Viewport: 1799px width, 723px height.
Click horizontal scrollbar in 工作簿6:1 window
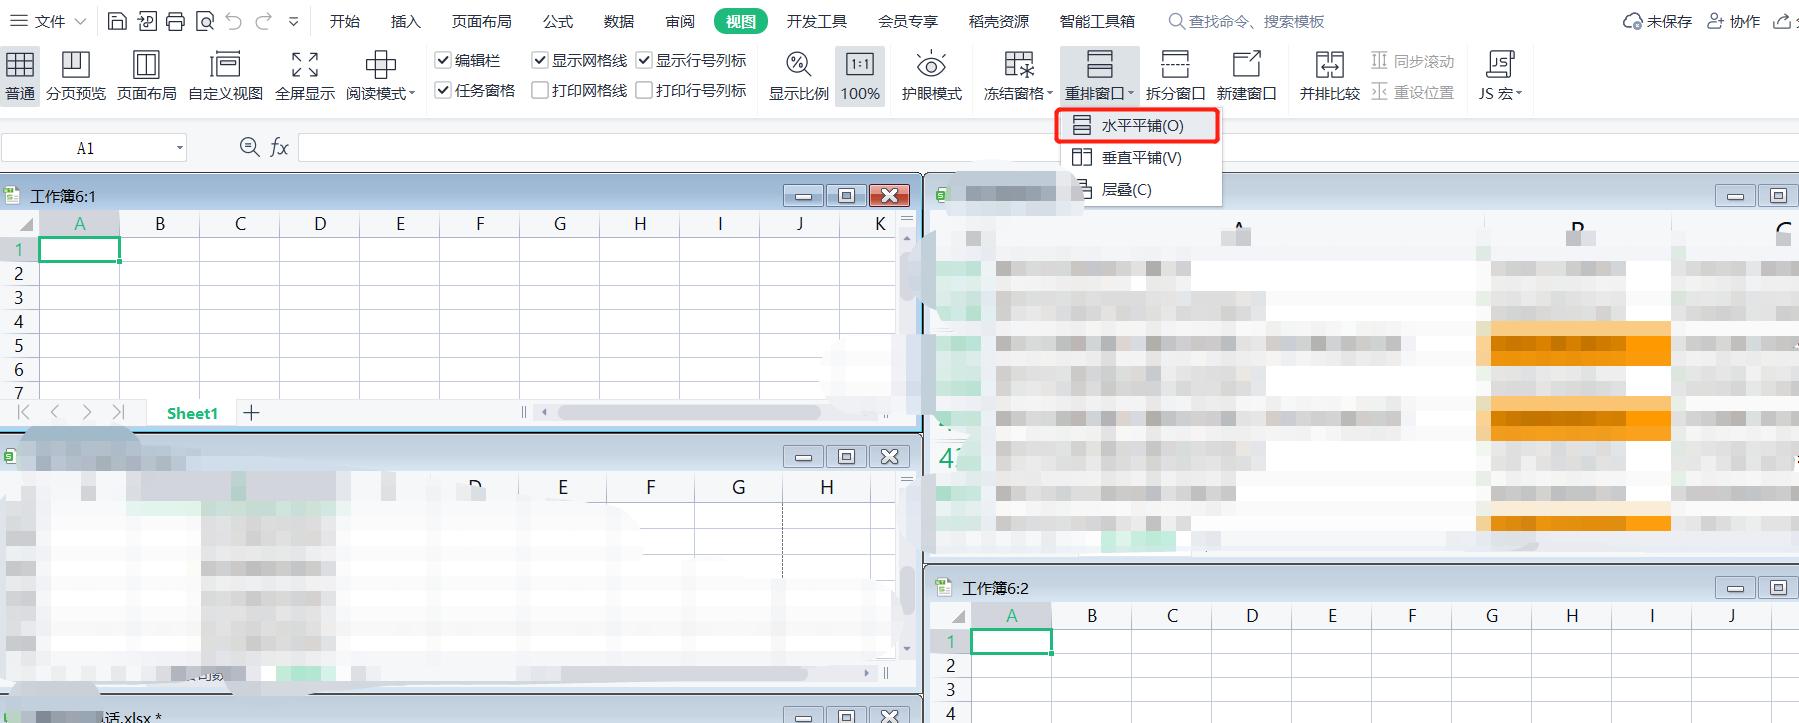pyautogui.click(x=688, y=412)
